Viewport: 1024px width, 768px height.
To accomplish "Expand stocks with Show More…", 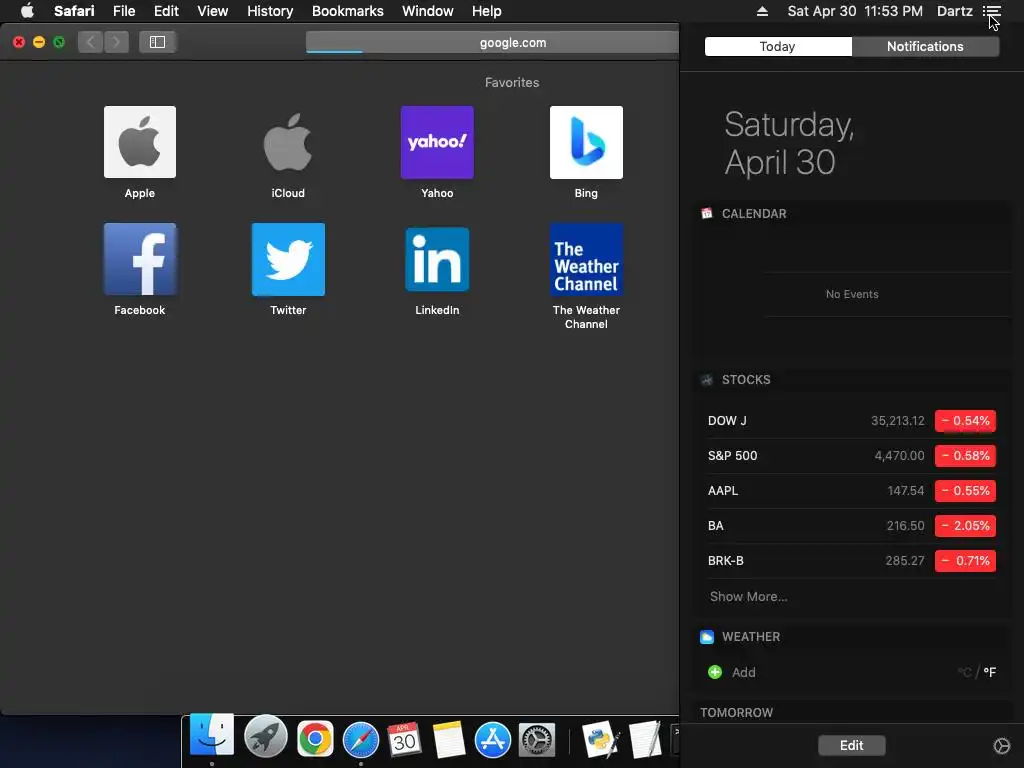I will click(x=748, y=596).
